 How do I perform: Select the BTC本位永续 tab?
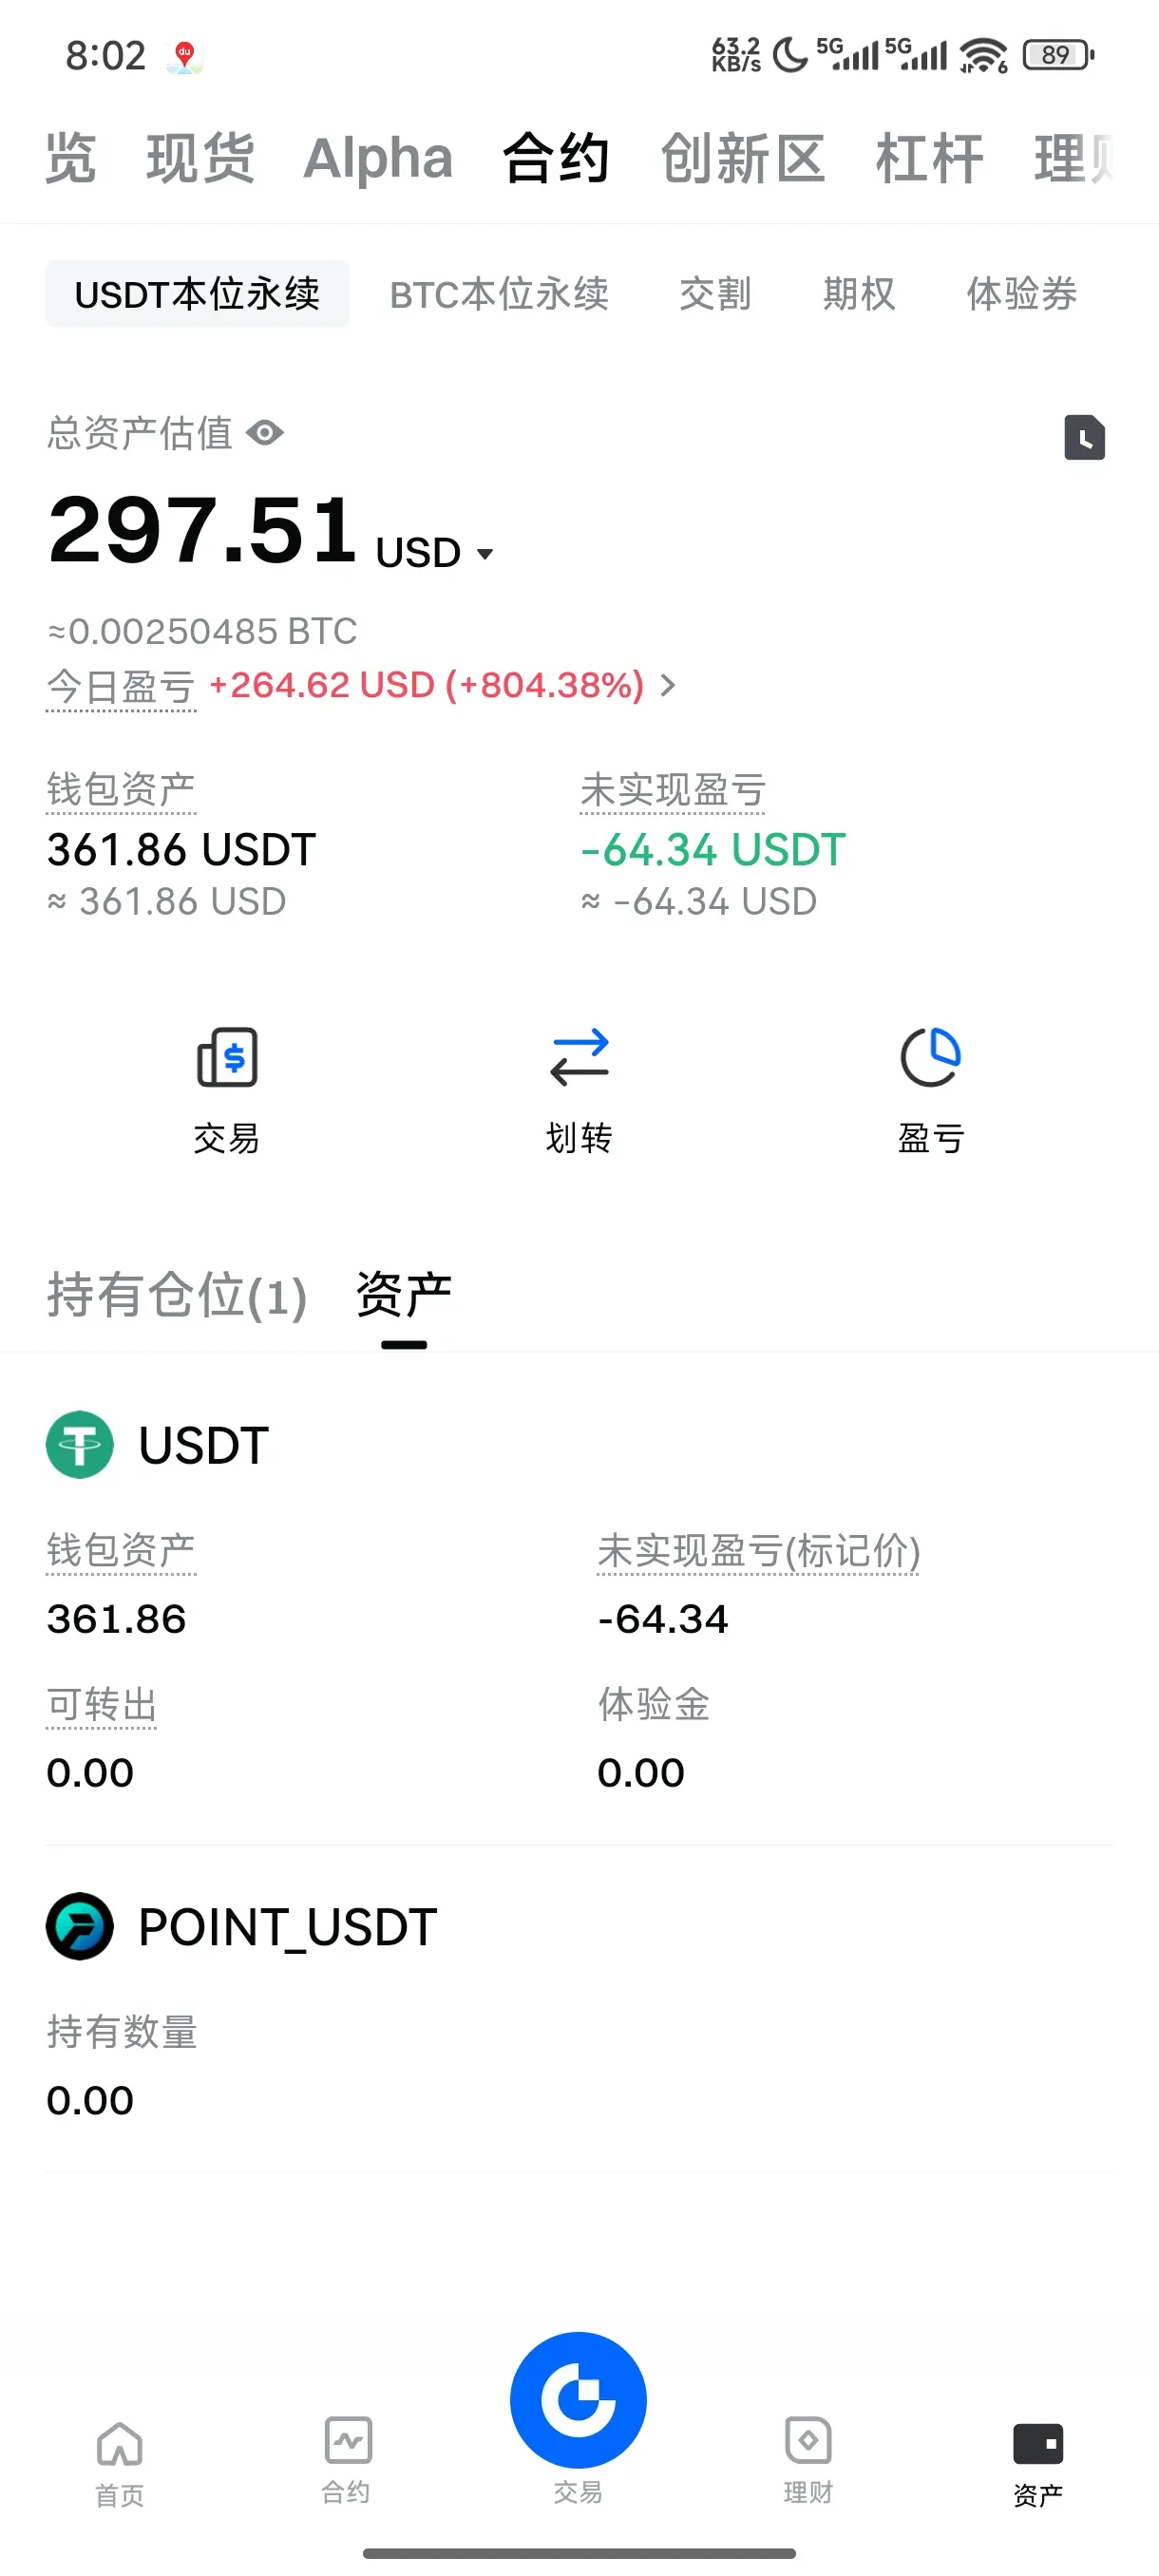click(x=499, y=294)
